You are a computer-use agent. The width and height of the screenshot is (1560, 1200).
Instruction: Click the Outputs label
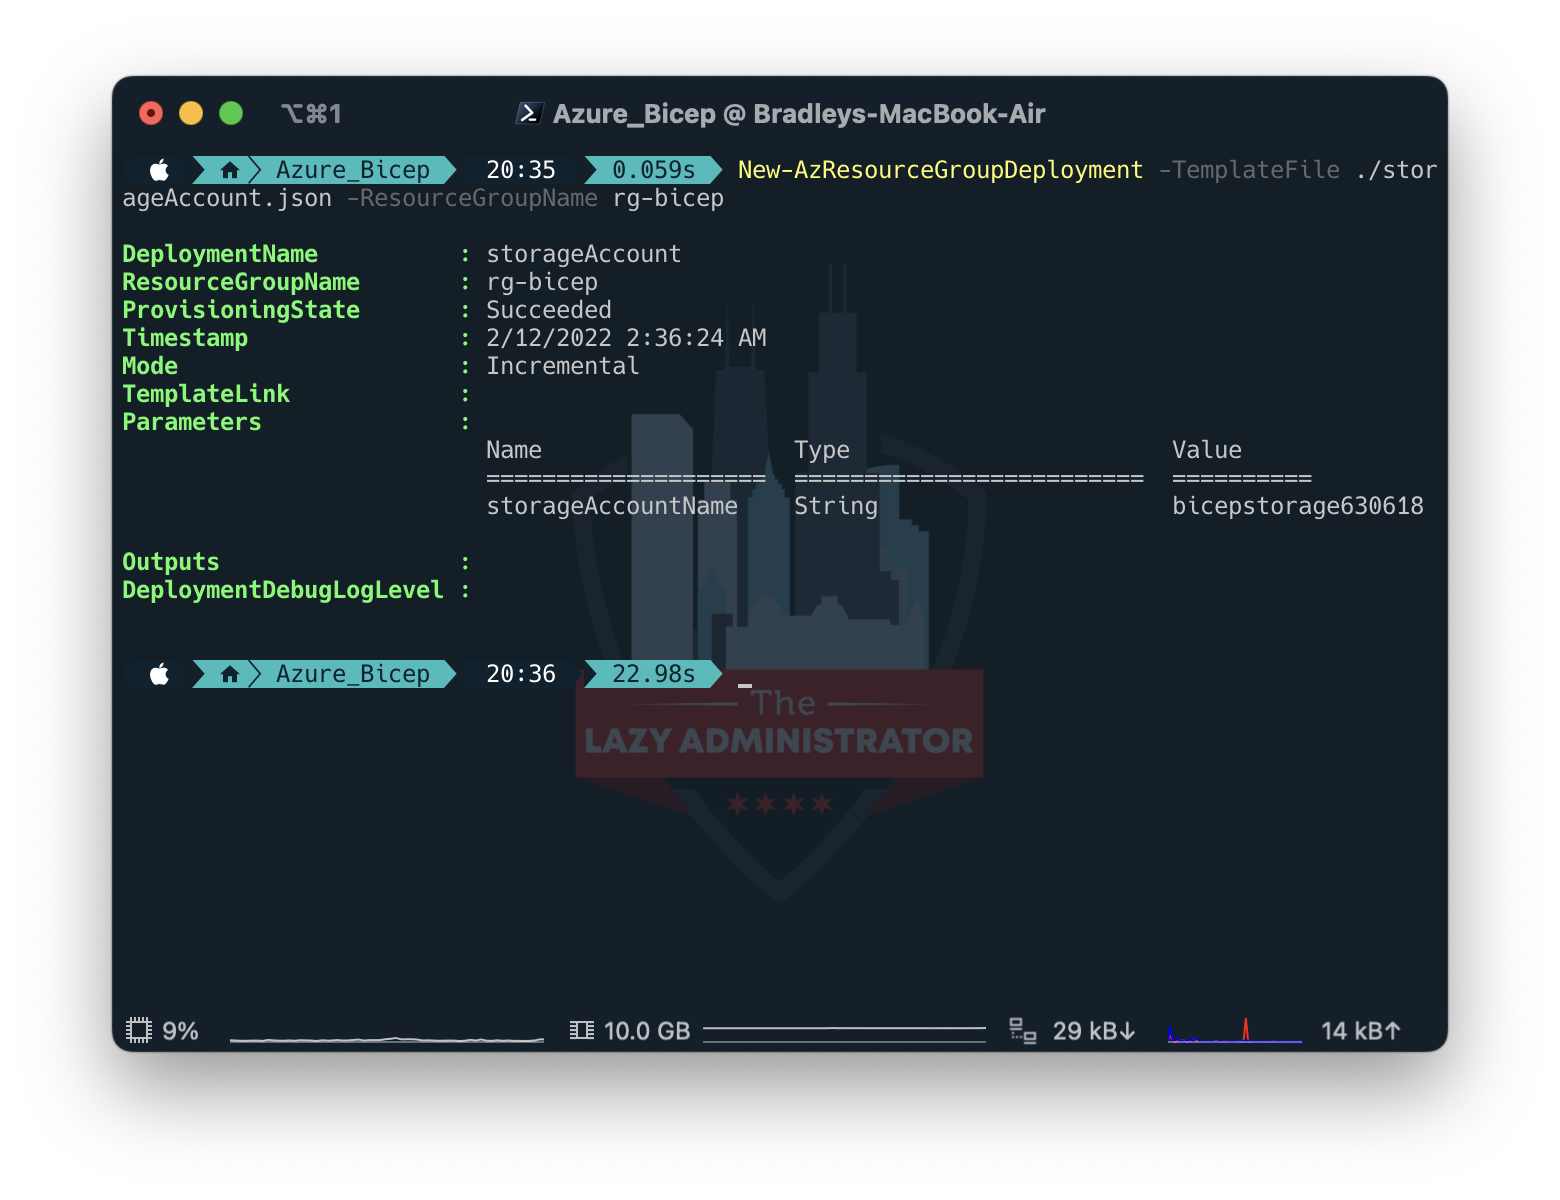pos(171,562)
